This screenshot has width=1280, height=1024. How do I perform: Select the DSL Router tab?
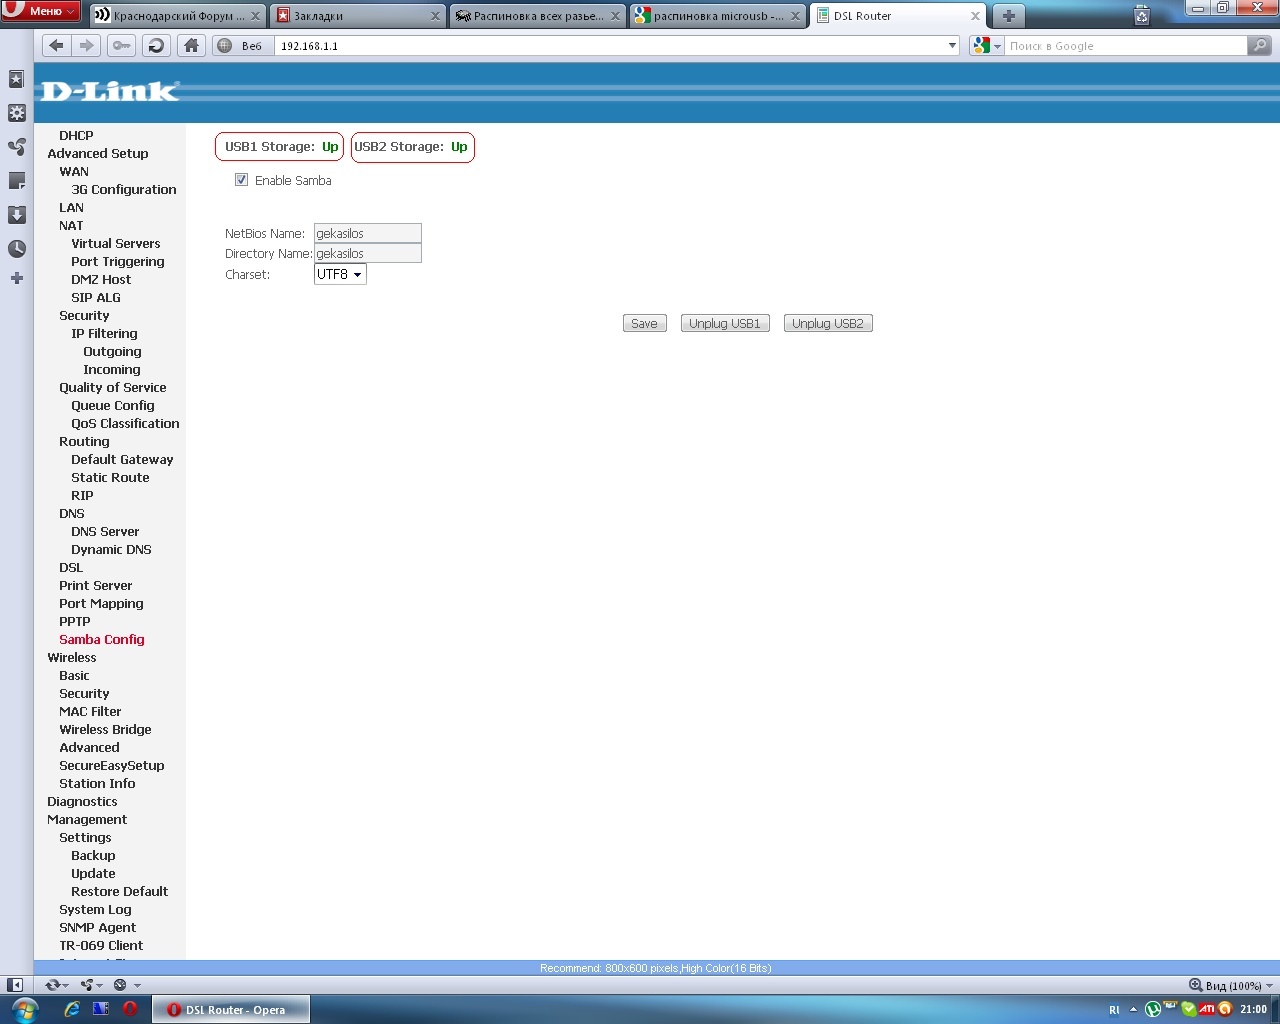click(898, 16)
